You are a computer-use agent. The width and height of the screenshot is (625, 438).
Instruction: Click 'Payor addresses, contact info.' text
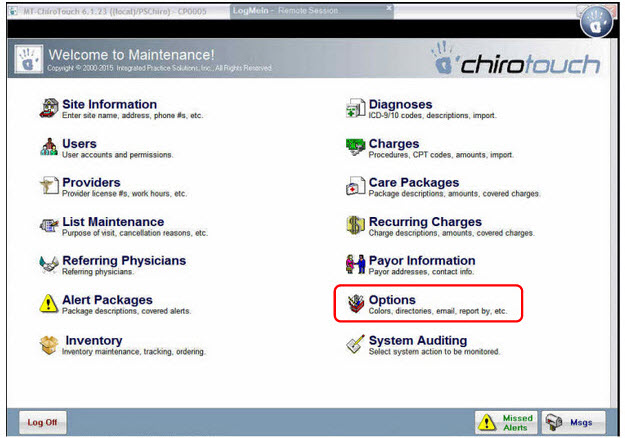click(421, 272)
